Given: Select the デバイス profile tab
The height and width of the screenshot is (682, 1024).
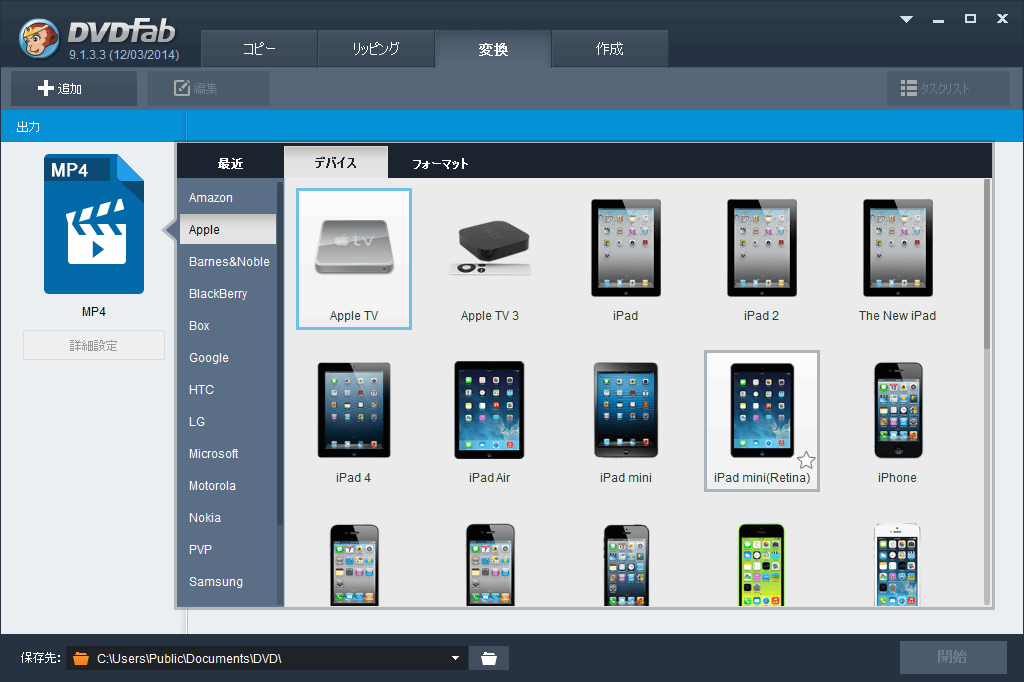Looking at the screenshot, I should (336, 163).
